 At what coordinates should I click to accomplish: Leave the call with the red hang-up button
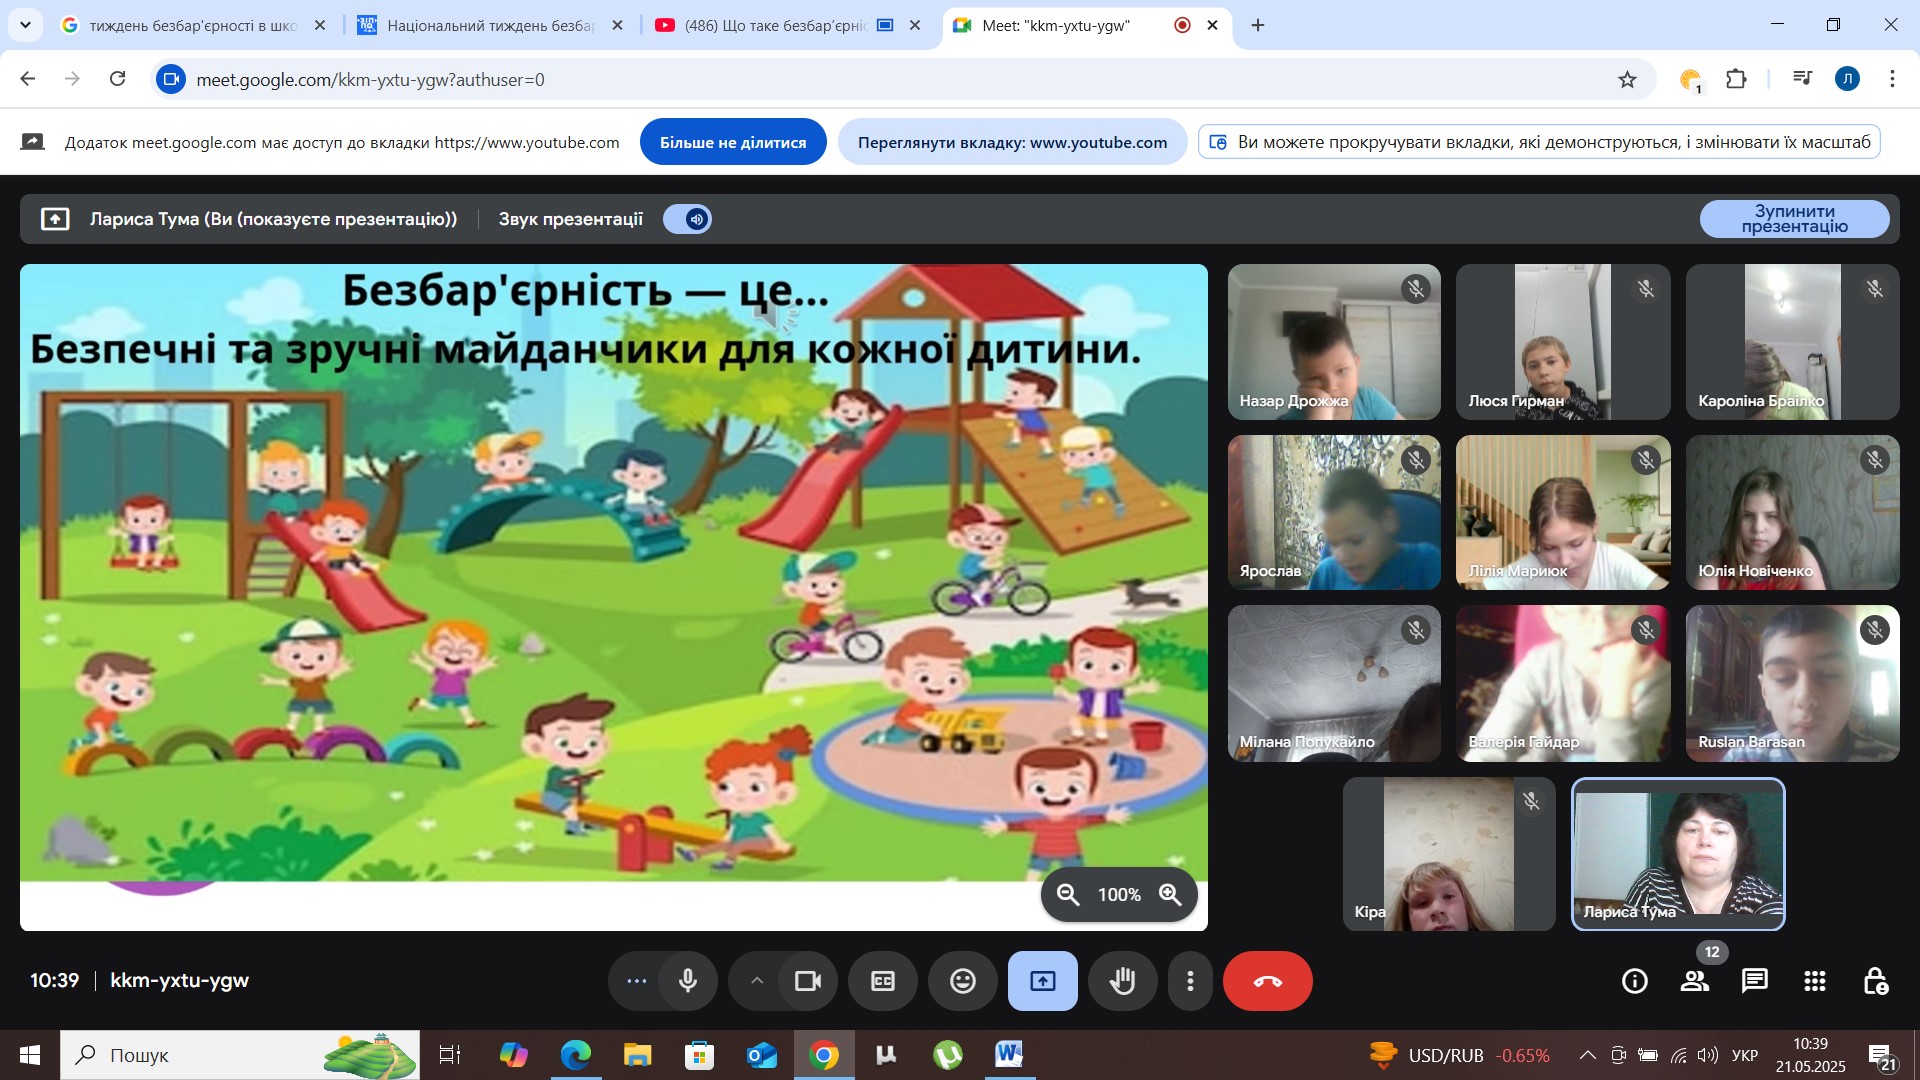(1268, 981)
